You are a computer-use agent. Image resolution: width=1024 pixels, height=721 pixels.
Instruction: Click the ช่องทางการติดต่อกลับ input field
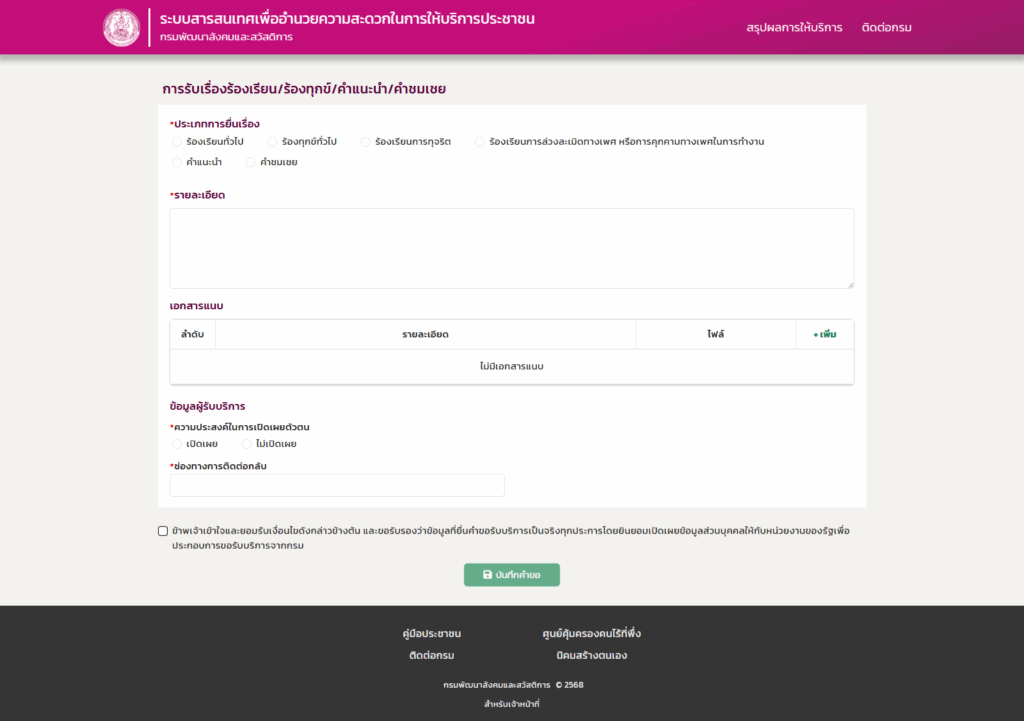point(337,486)
